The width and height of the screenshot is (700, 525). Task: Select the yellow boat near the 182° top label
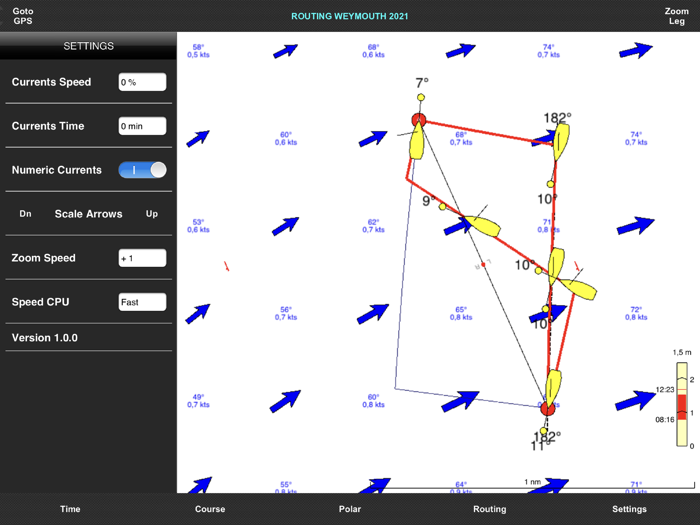[561, 142]
